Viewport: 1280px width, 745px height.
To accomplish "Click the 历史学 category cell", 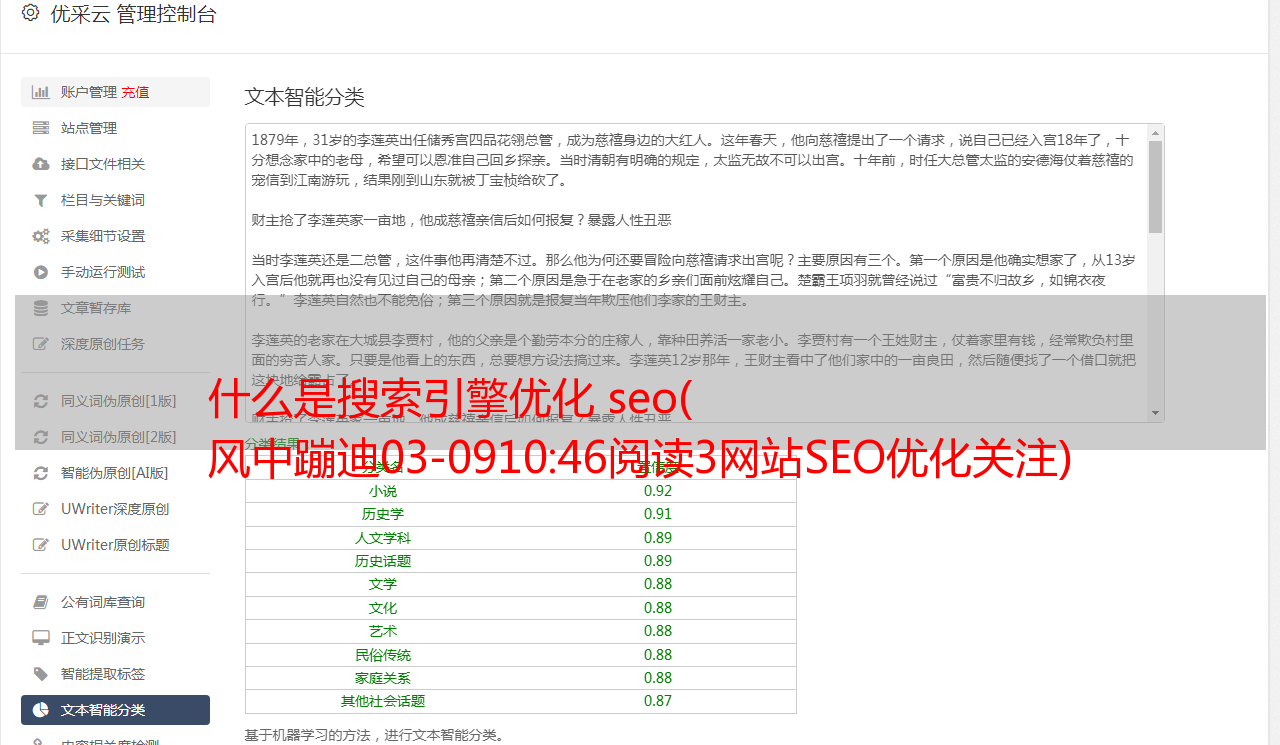I will pos(382,514).
